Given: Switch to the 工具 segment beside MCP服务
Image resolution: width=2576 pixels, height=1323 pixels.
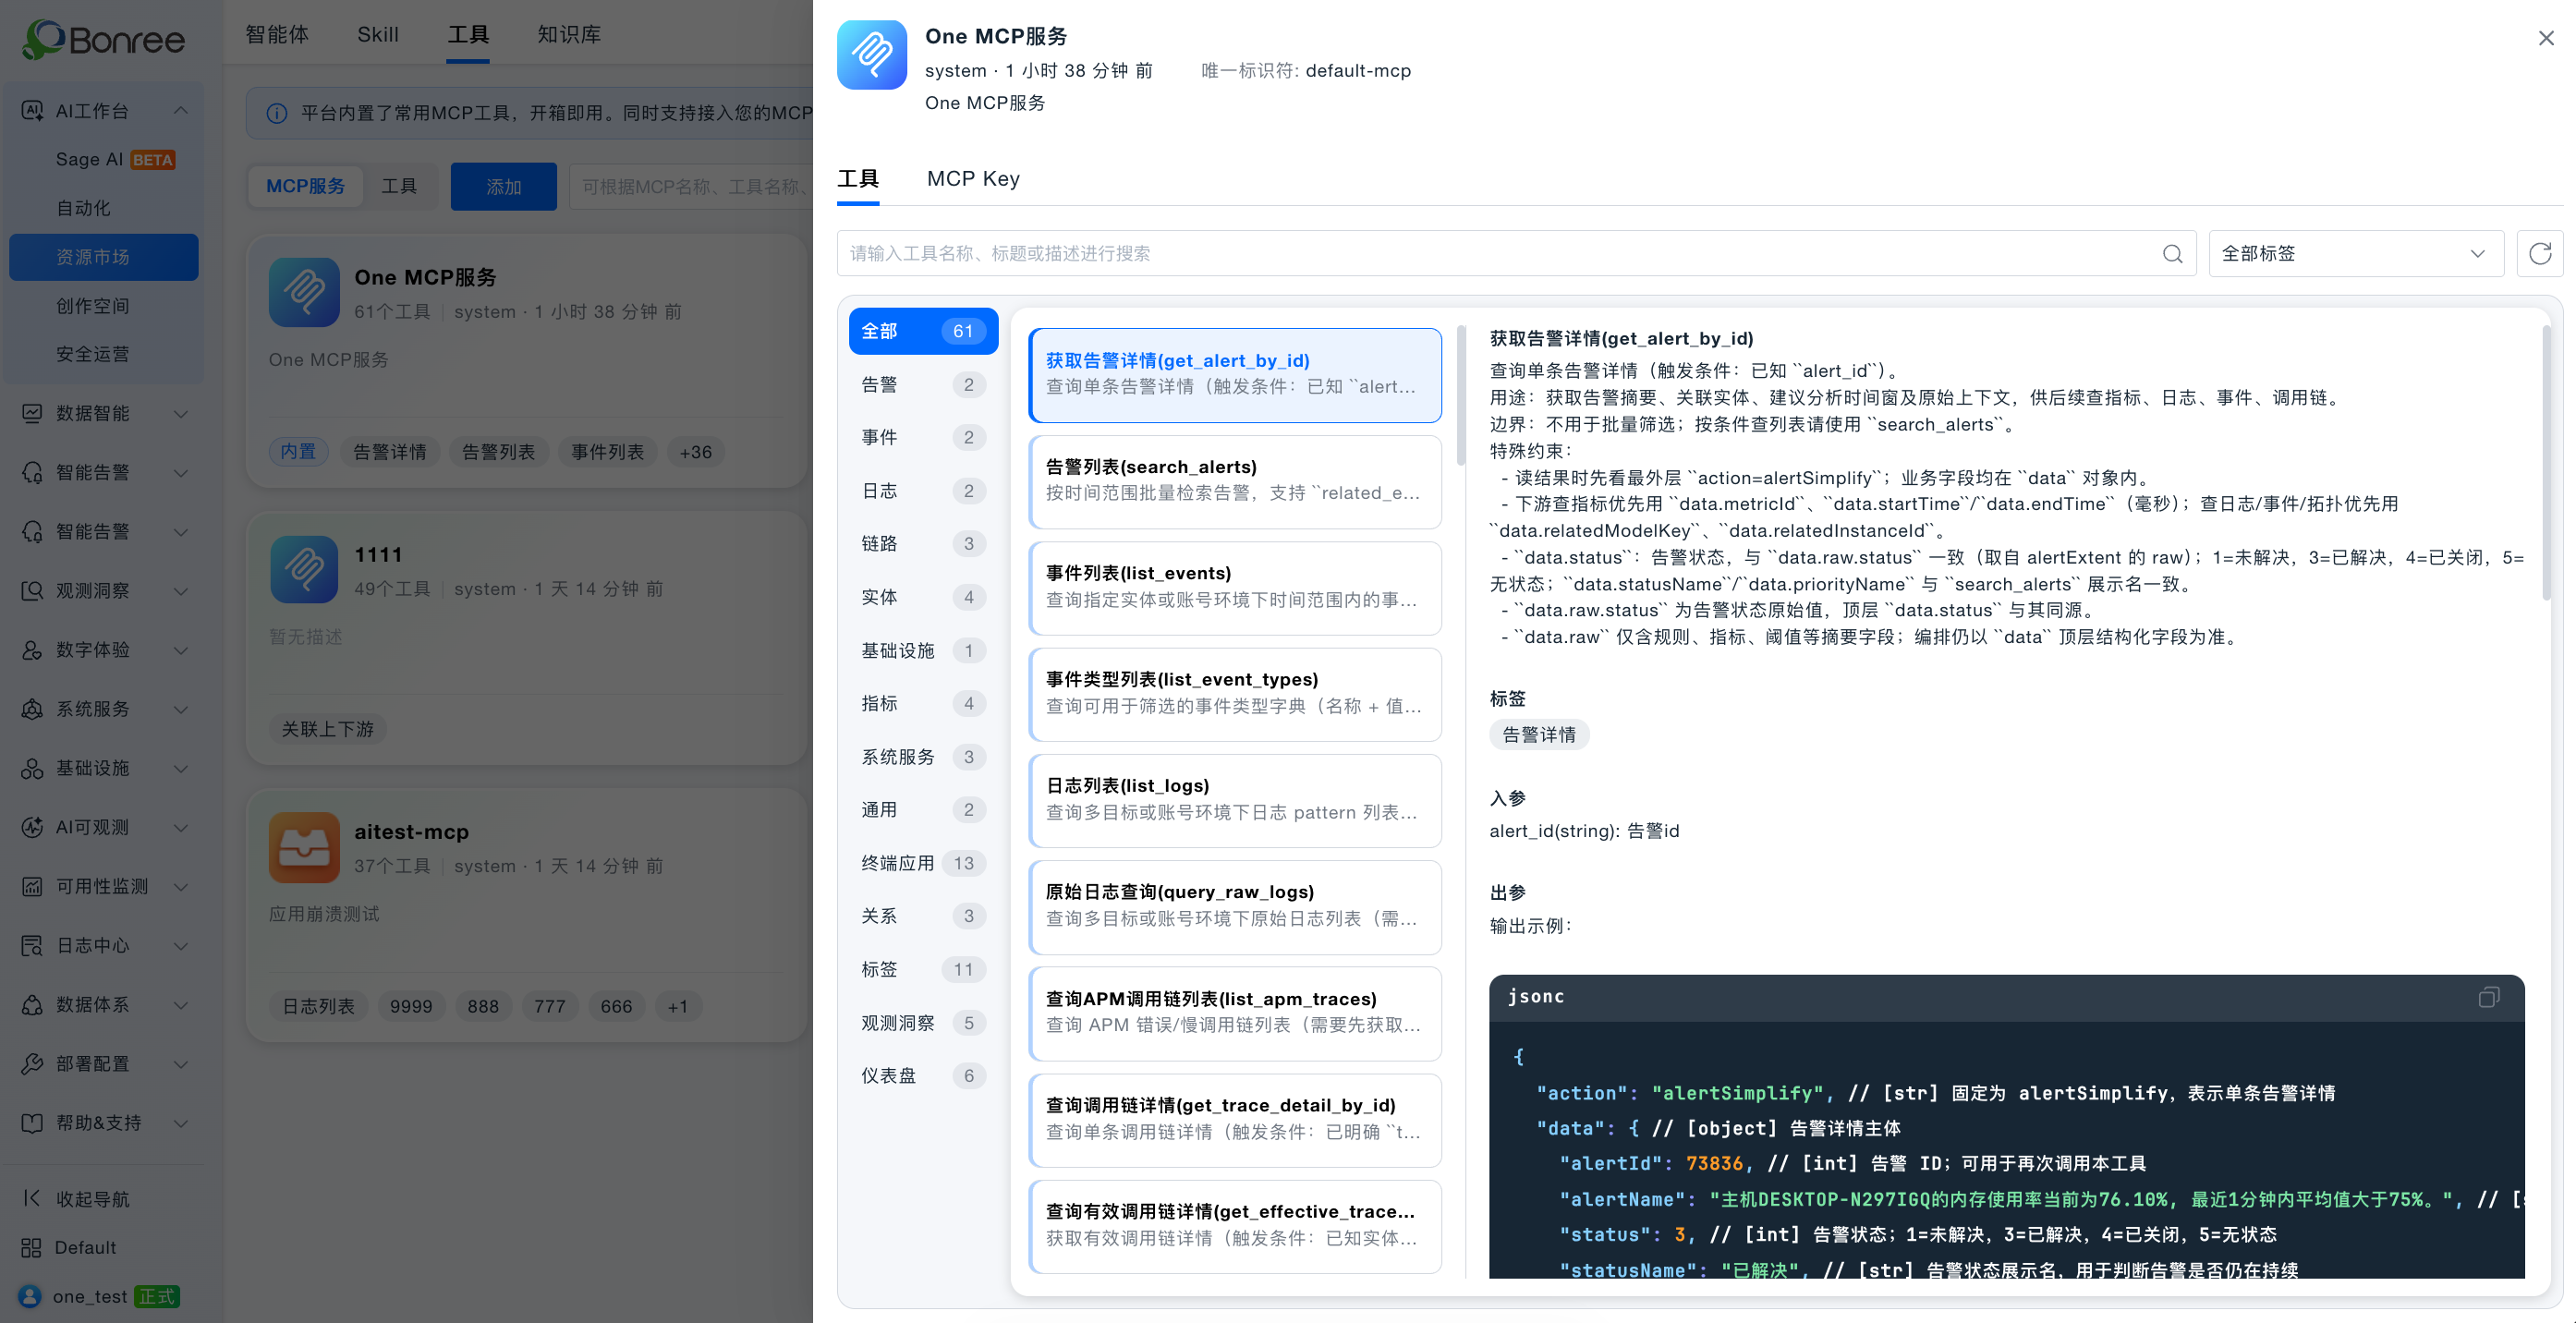Looking at the screenshot, I should coord(399,186).
